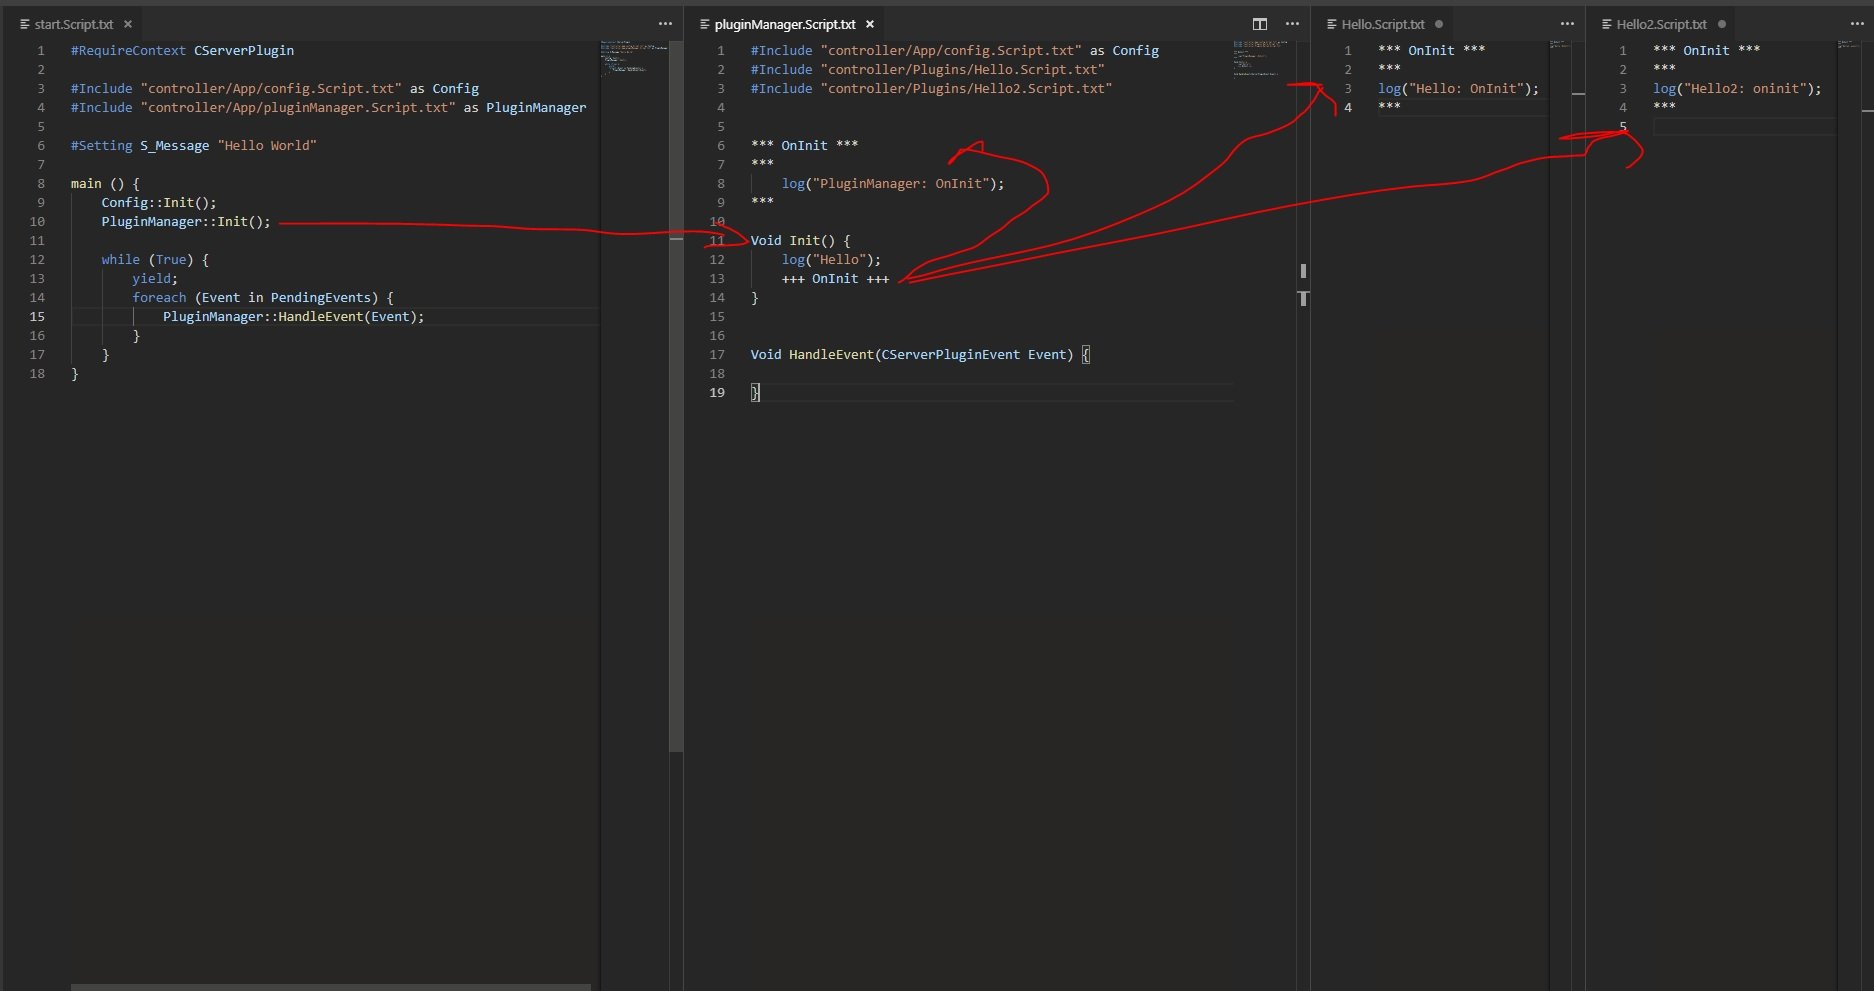Switch to the start.Script.txt tab

[x=74, y=24]
